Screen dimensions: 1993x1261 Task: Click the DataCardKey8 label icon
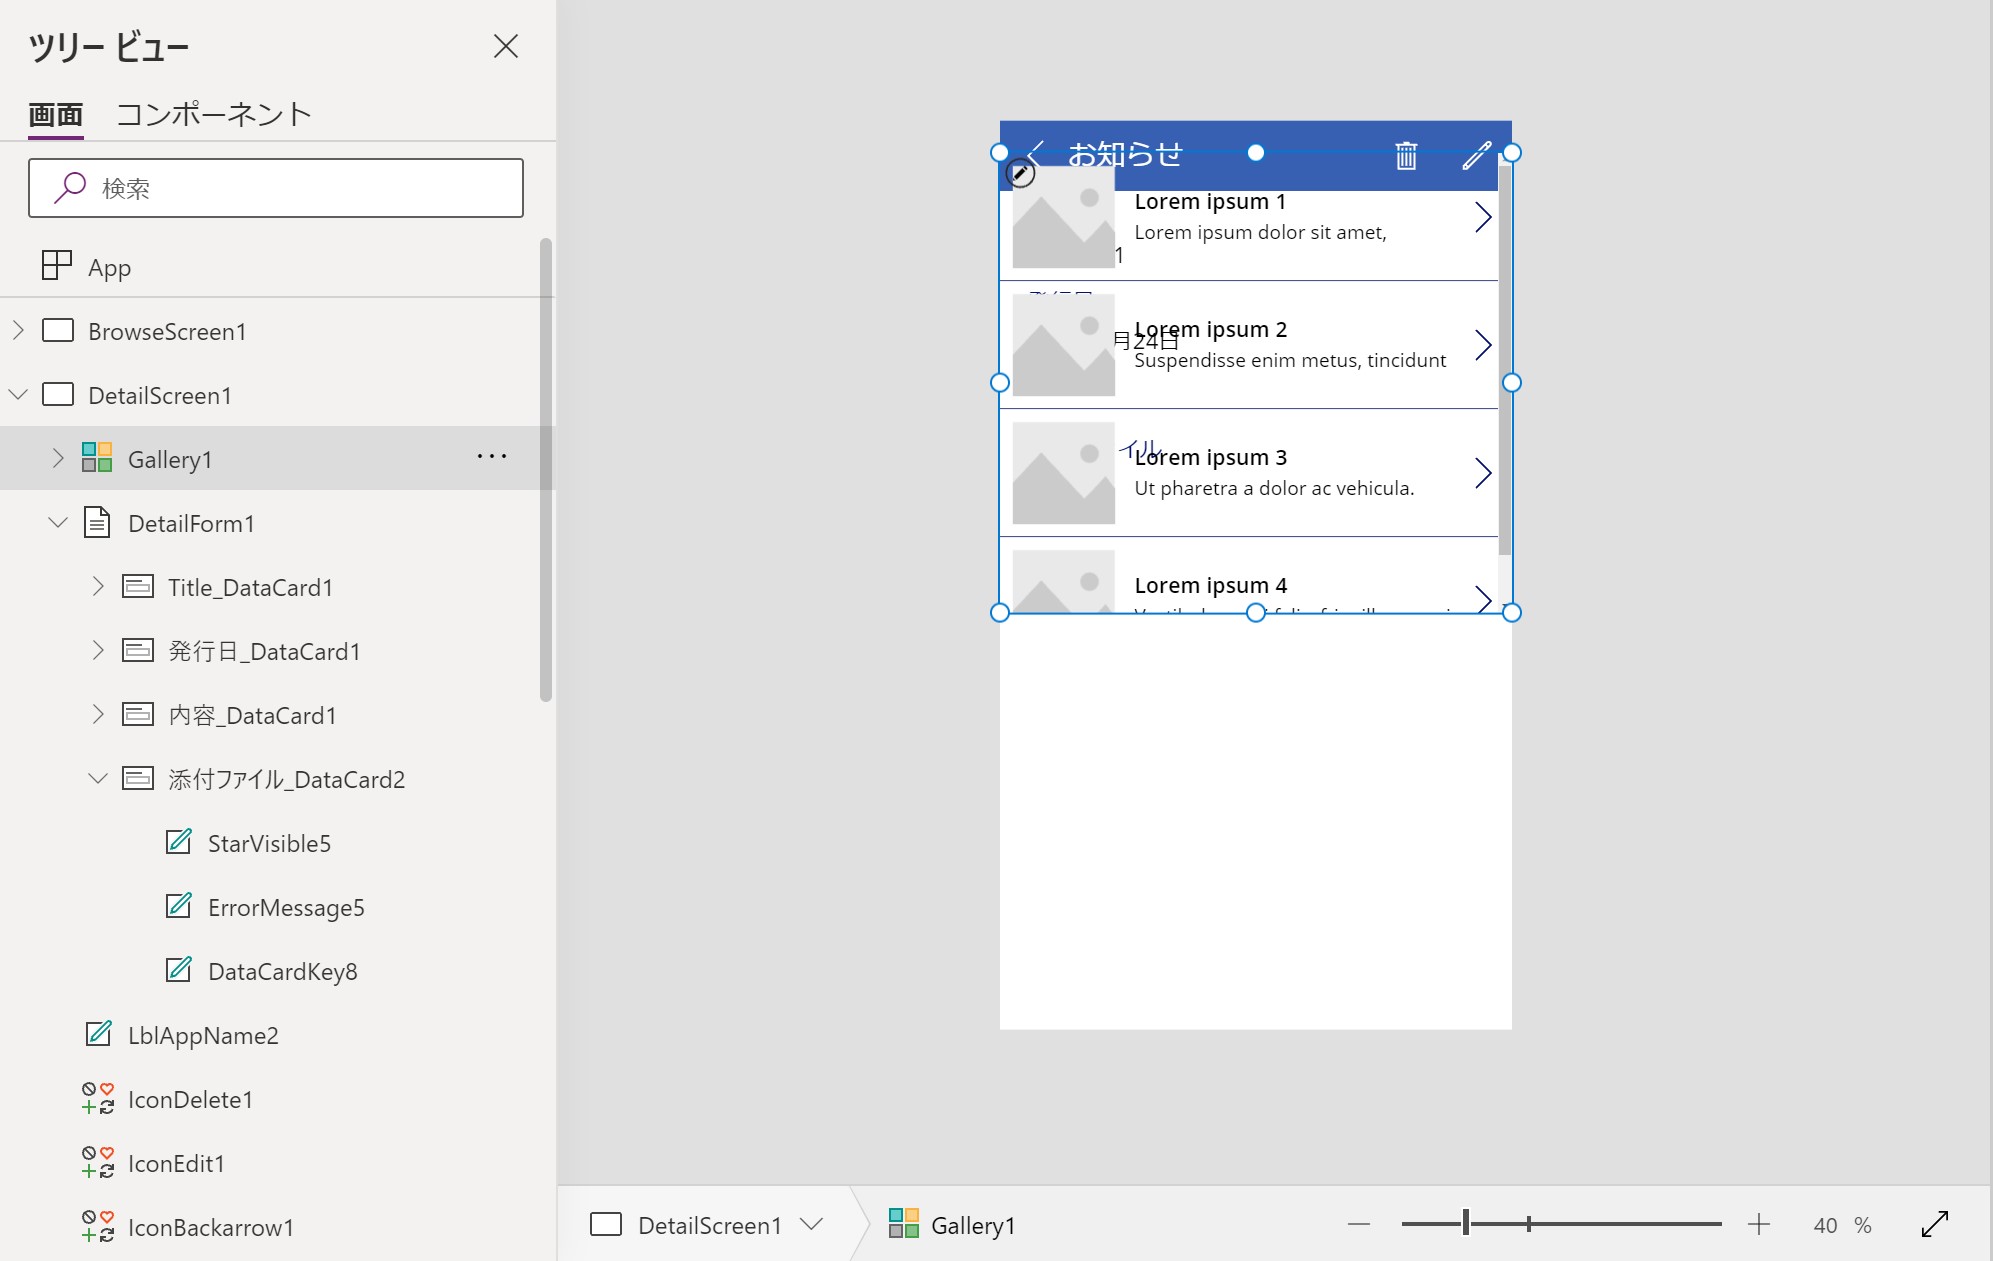click(x=178, y=969)
